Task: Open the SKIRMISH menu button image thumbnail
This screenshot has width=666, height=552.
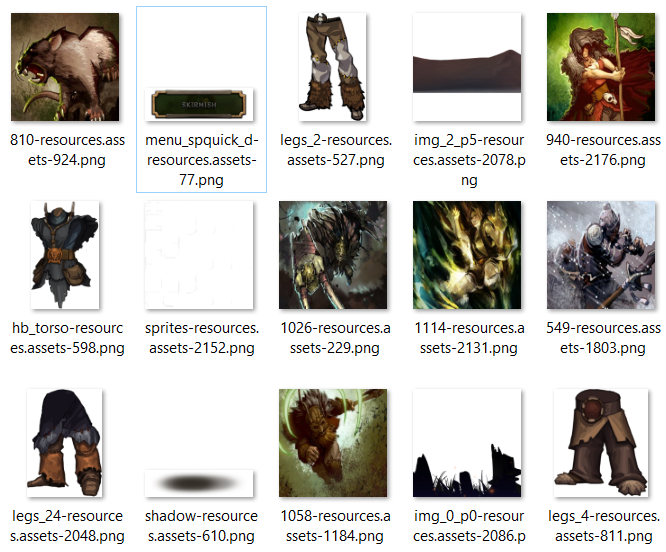Action: click(x=199, y=104)
